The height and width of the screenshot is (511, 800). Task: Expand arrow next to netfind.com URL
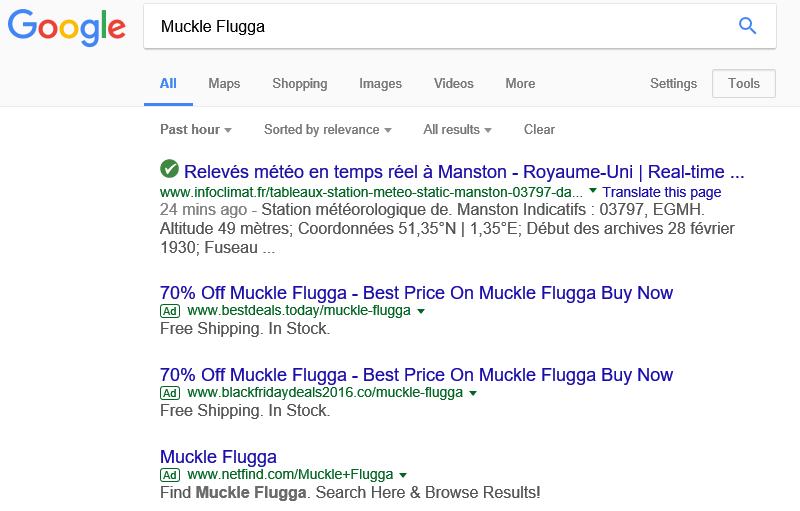pyautogui.click(x=403, y=475)
